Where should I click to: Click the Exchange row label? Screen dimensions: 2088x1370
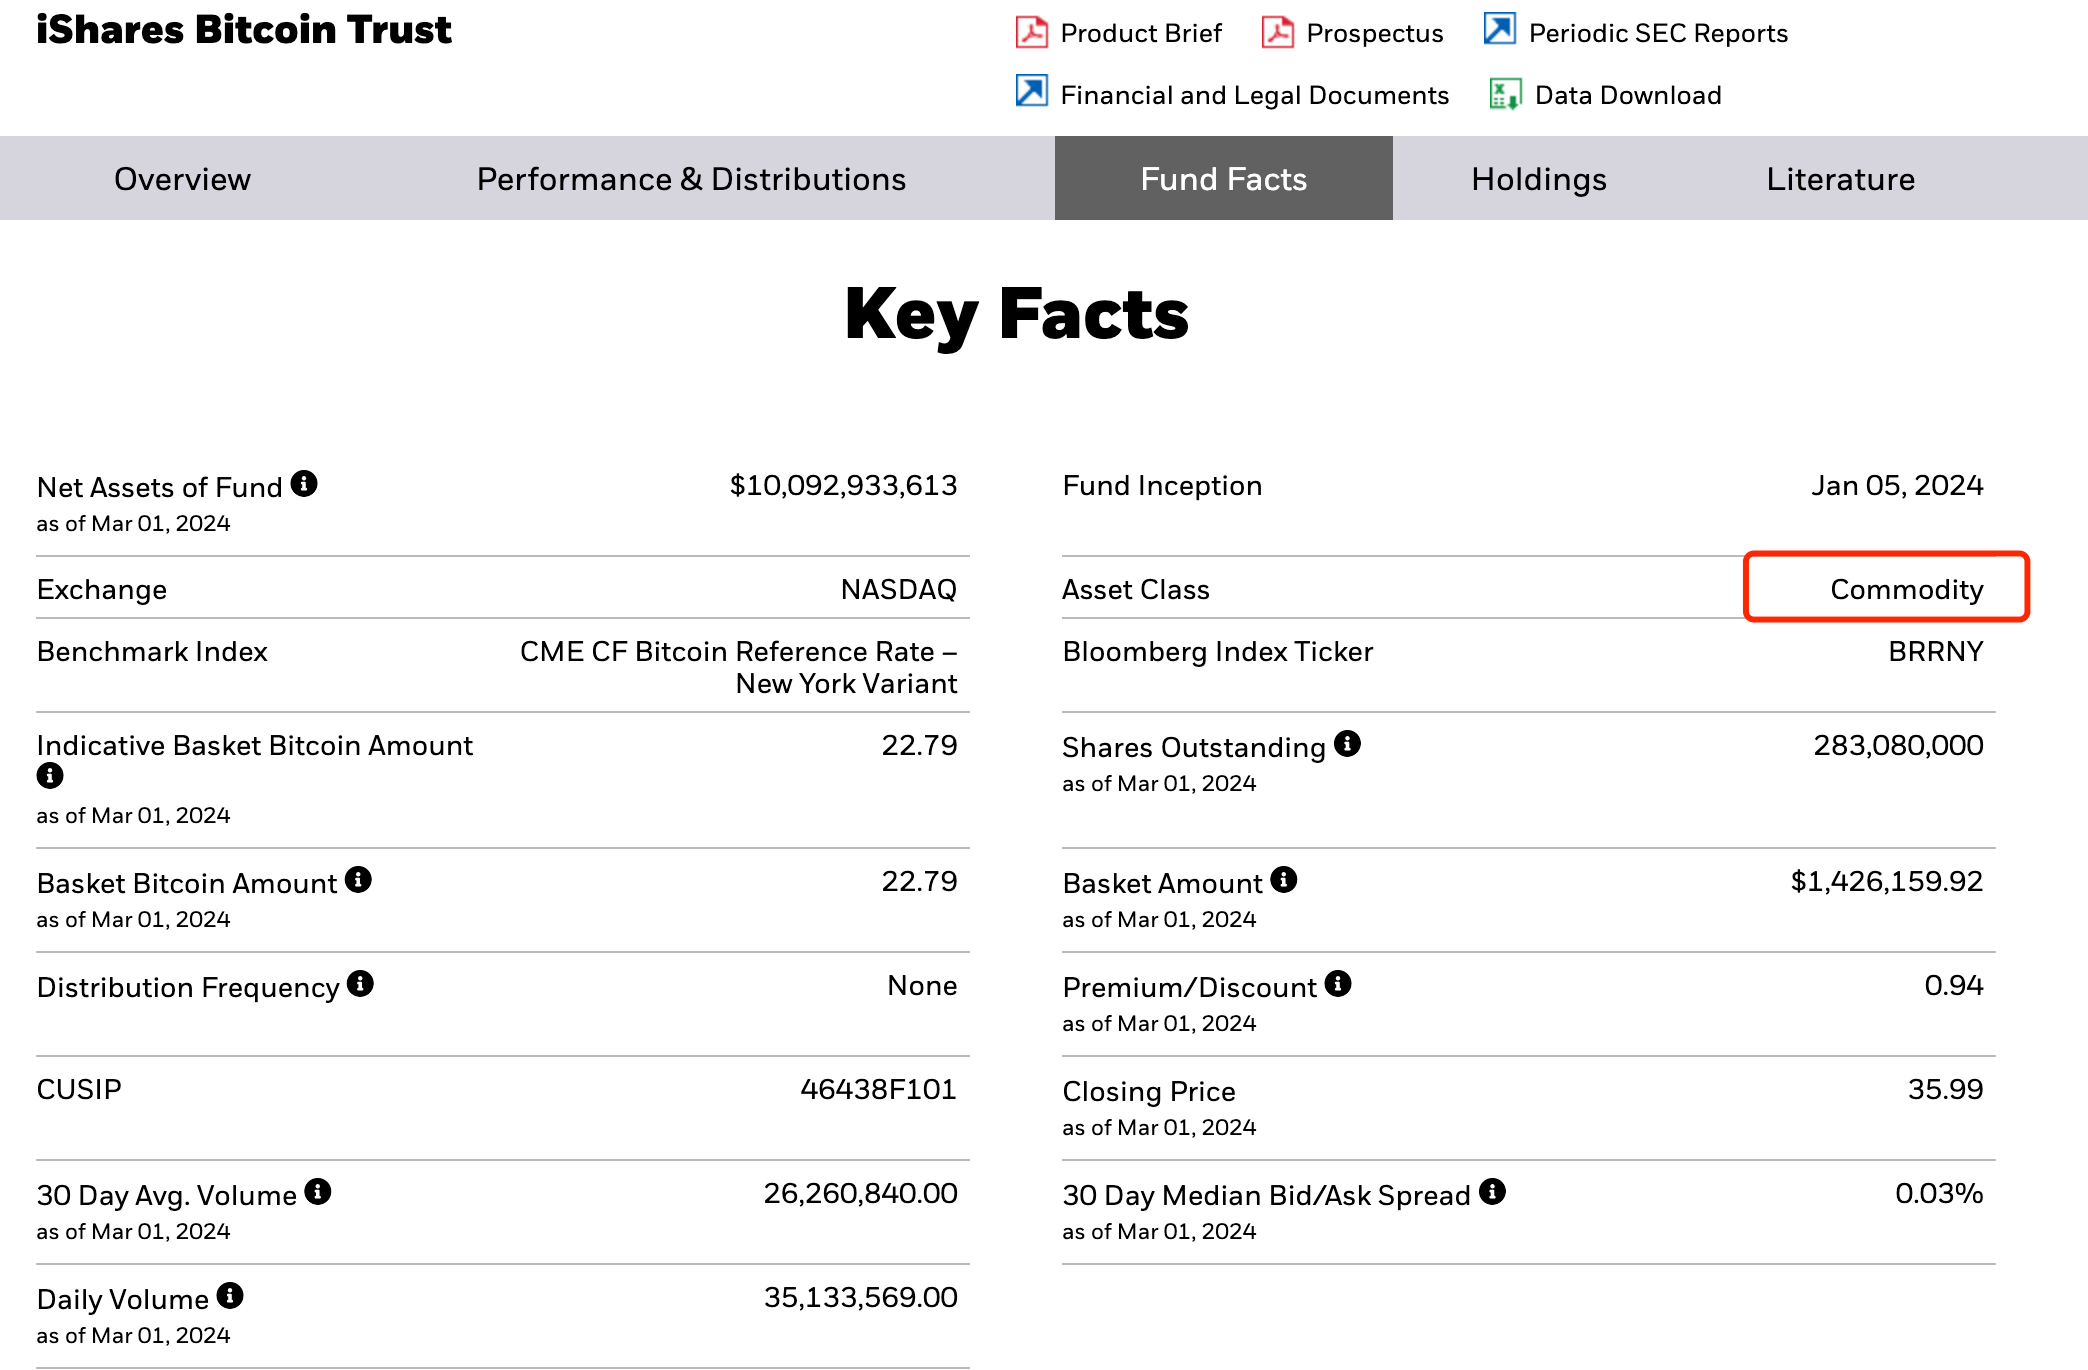coord(102,590)
